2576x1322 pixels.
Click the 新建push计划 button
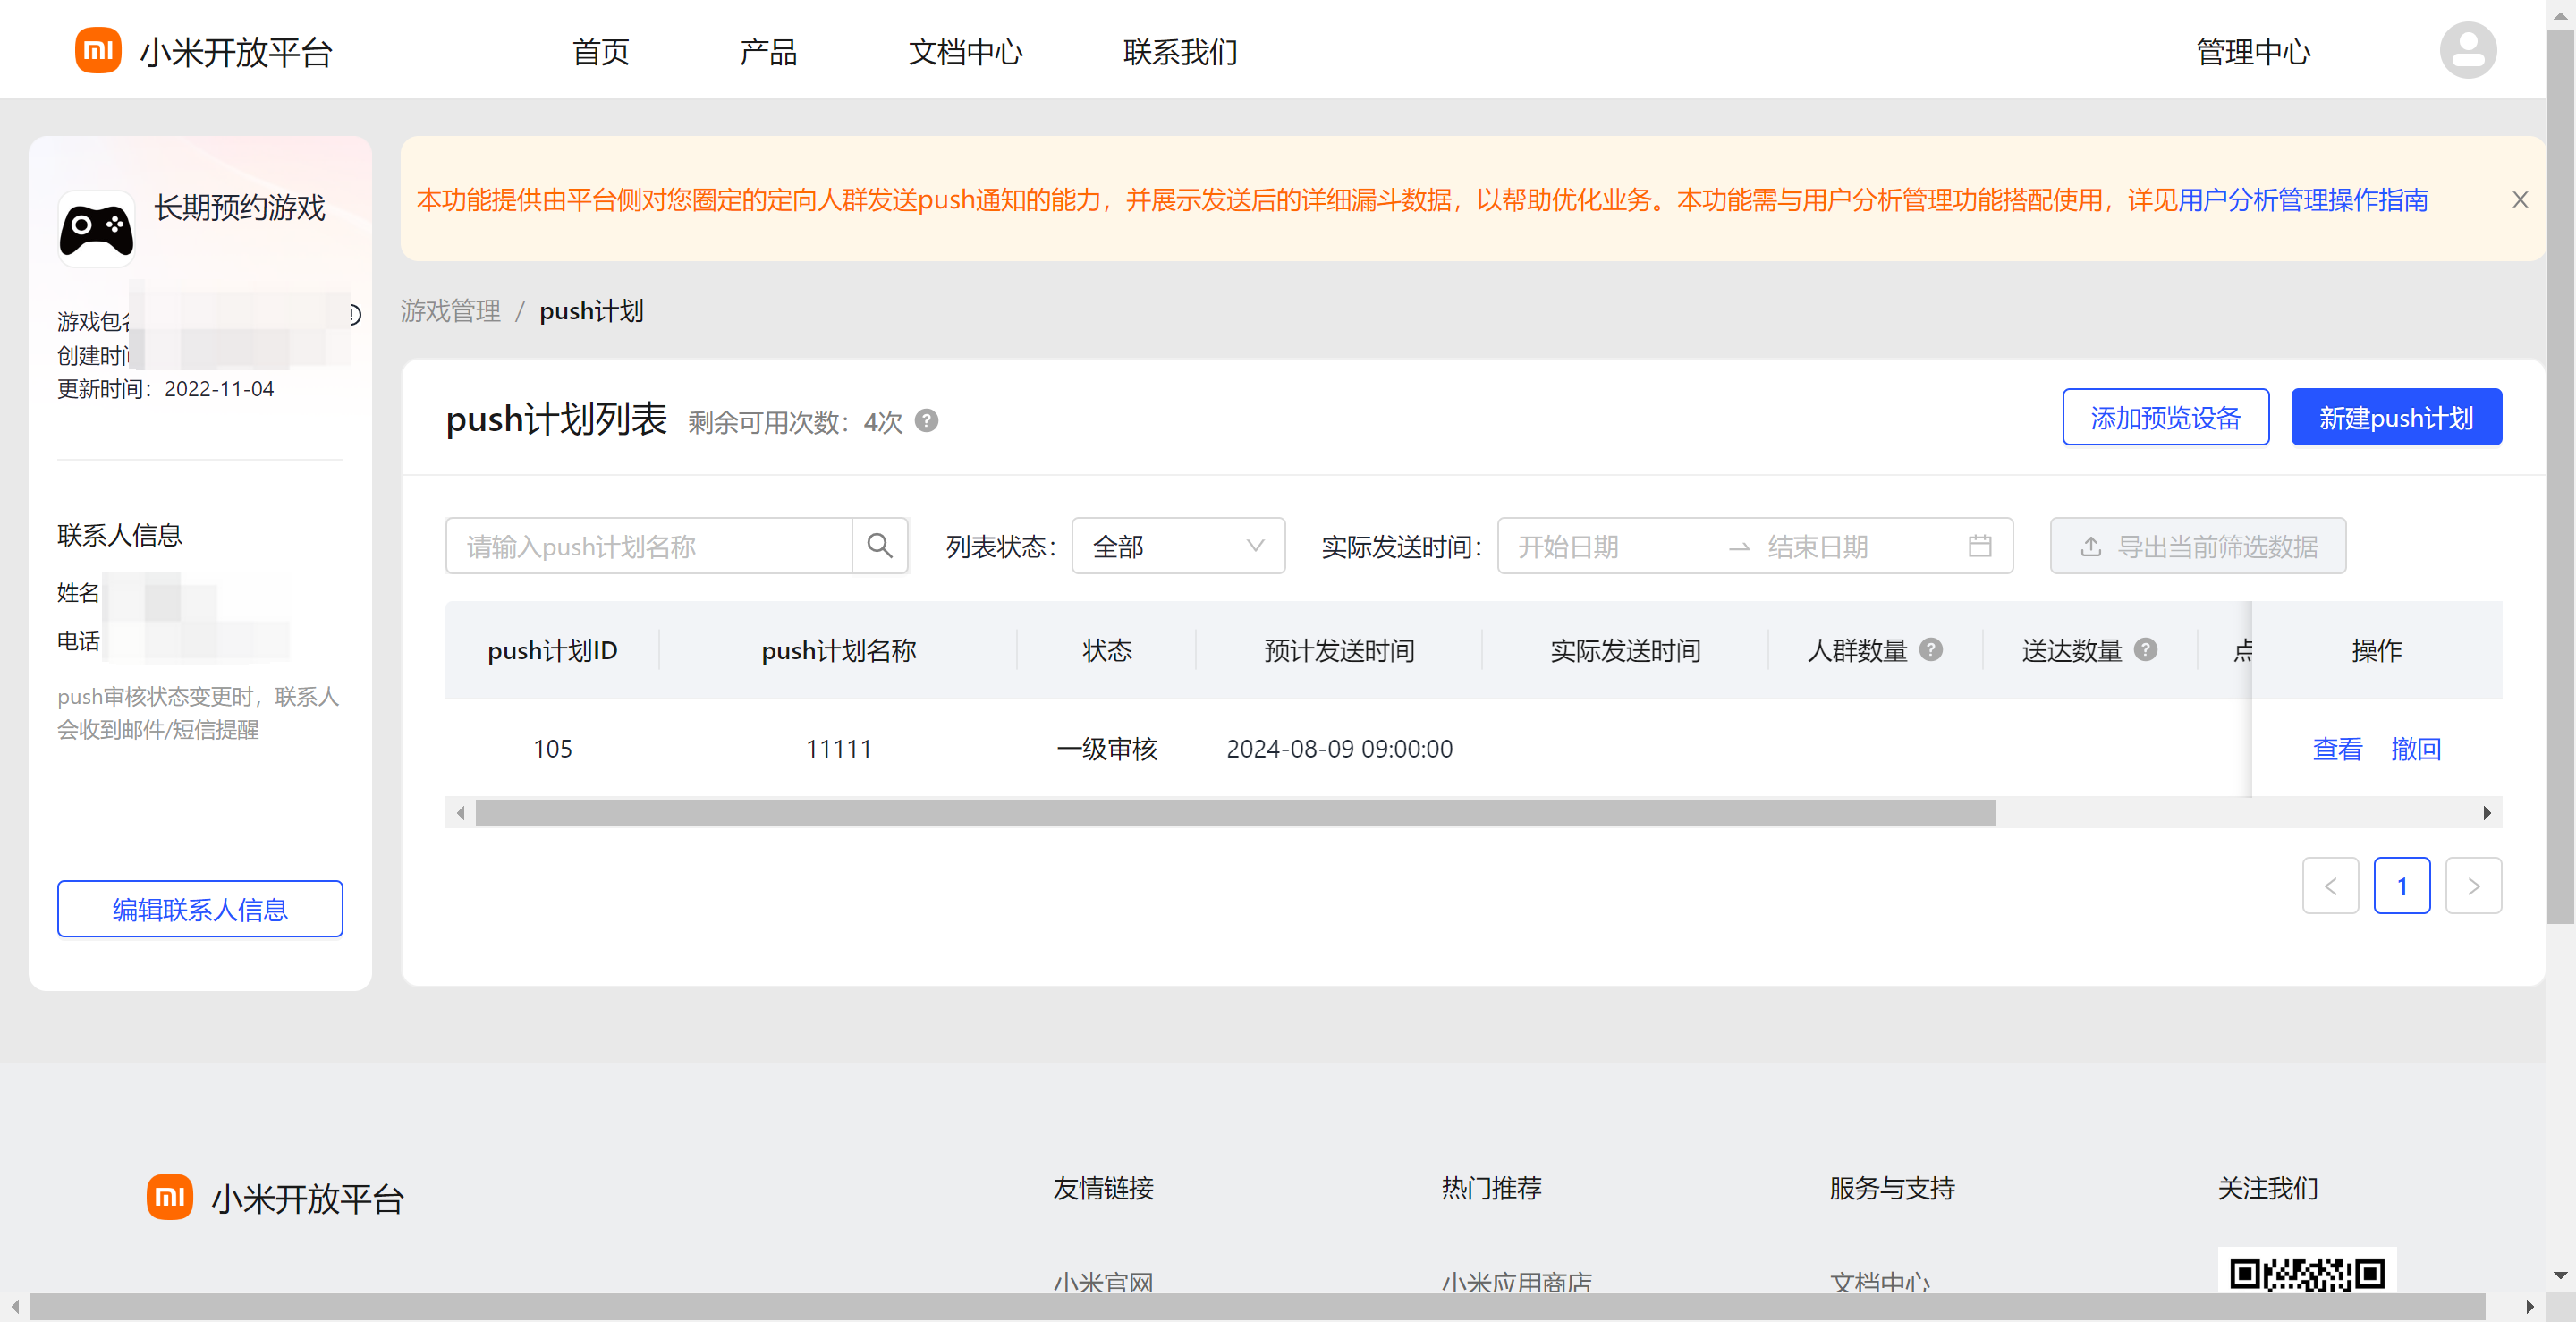click(x=2396, y=418)
